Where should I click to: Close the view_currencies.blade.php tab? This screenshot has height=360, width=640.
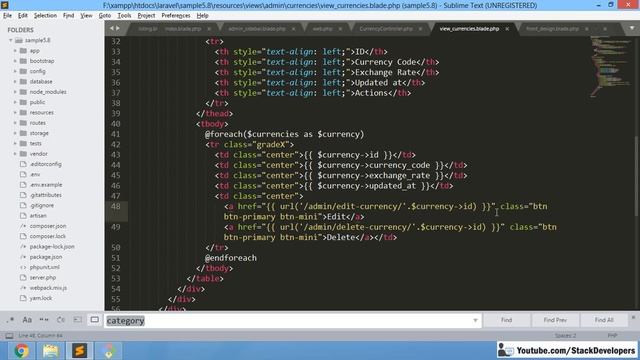507,29
